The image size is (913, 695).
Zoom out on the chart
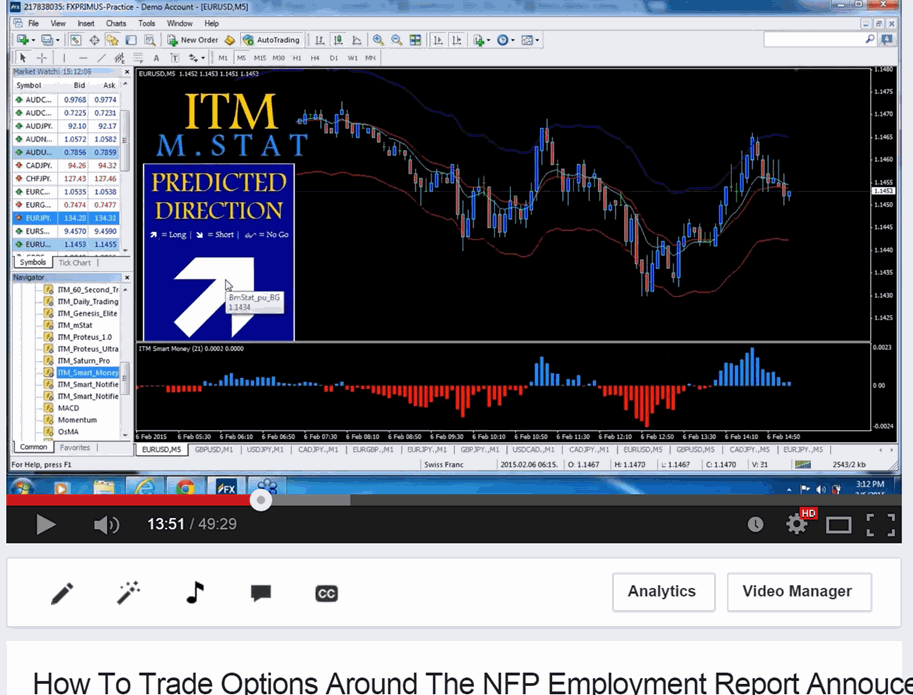point(397,40)
